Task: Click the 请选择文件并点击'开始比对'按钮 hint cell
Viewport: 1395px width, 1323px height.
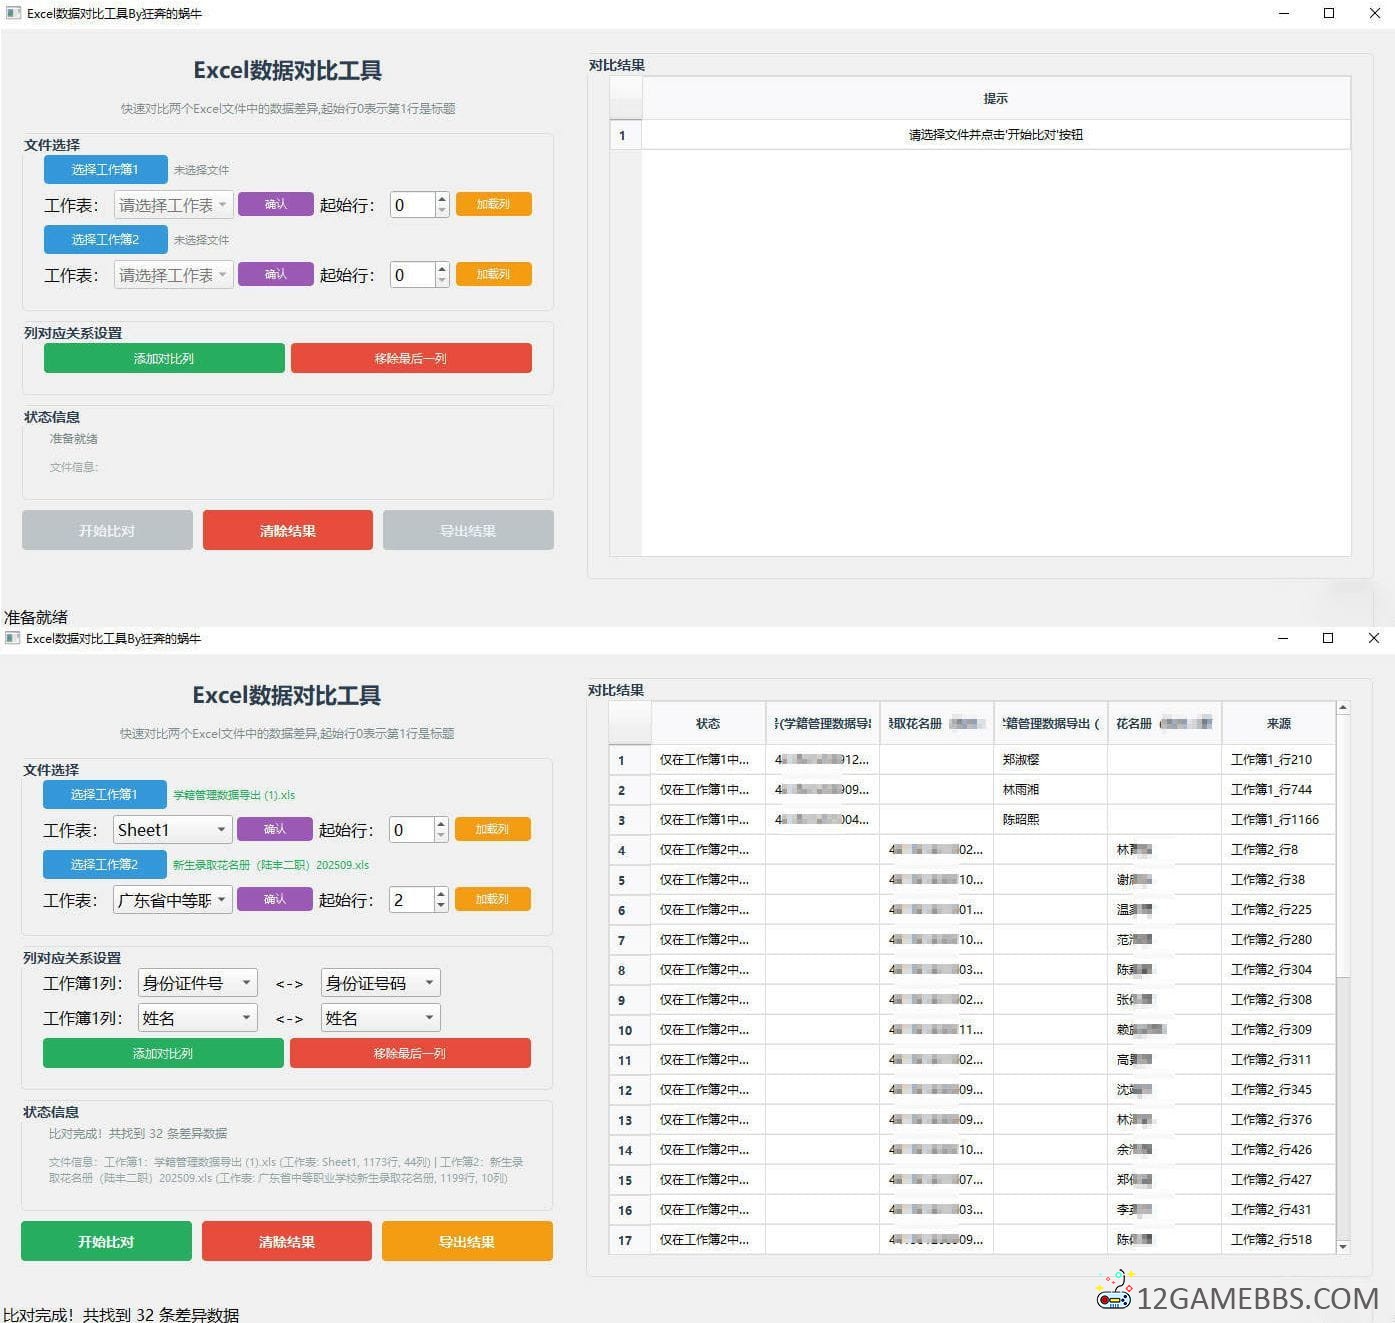Action: [995, 135]
